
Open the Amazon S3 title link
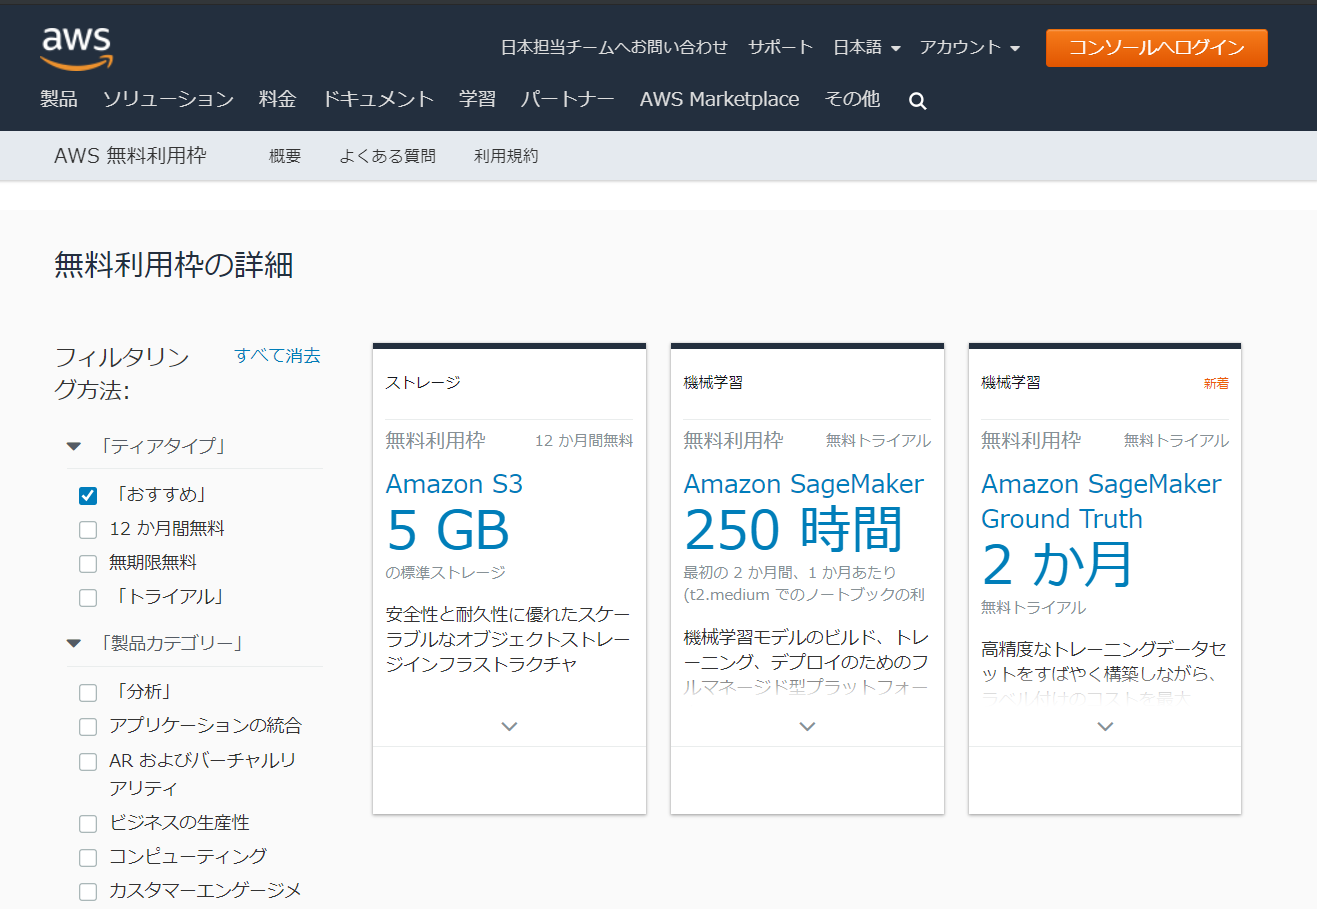coord(454,484)
